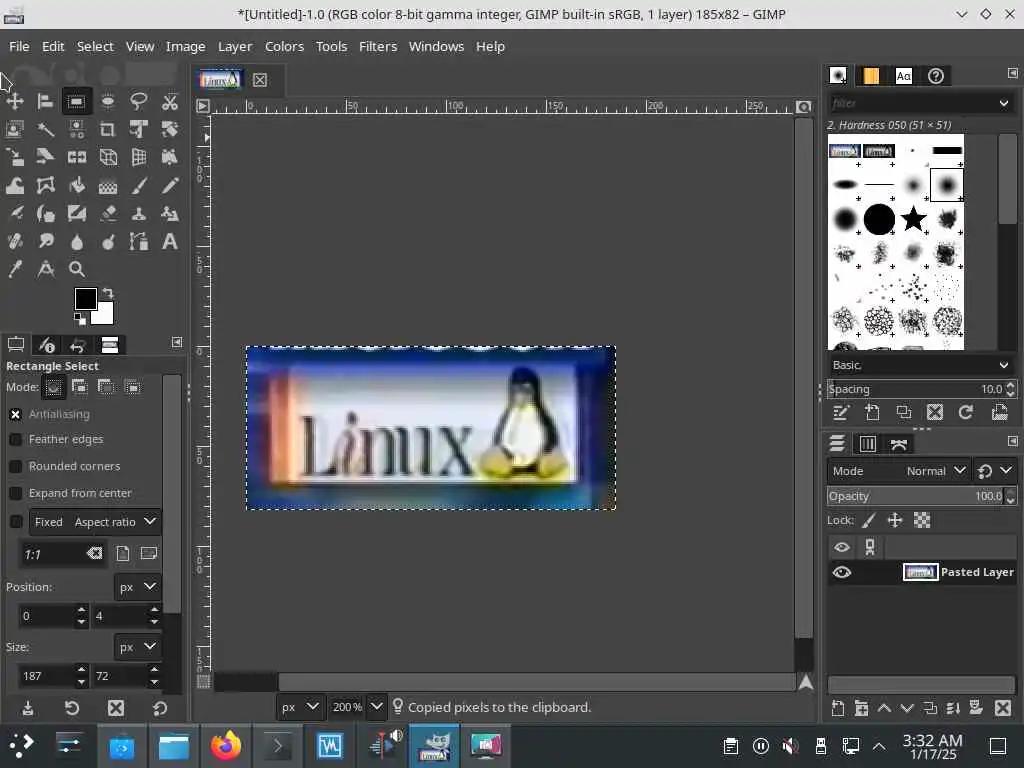Adjust the layer Opacity slider
This screenshot has width=1024, height=768.
point(921,496)
